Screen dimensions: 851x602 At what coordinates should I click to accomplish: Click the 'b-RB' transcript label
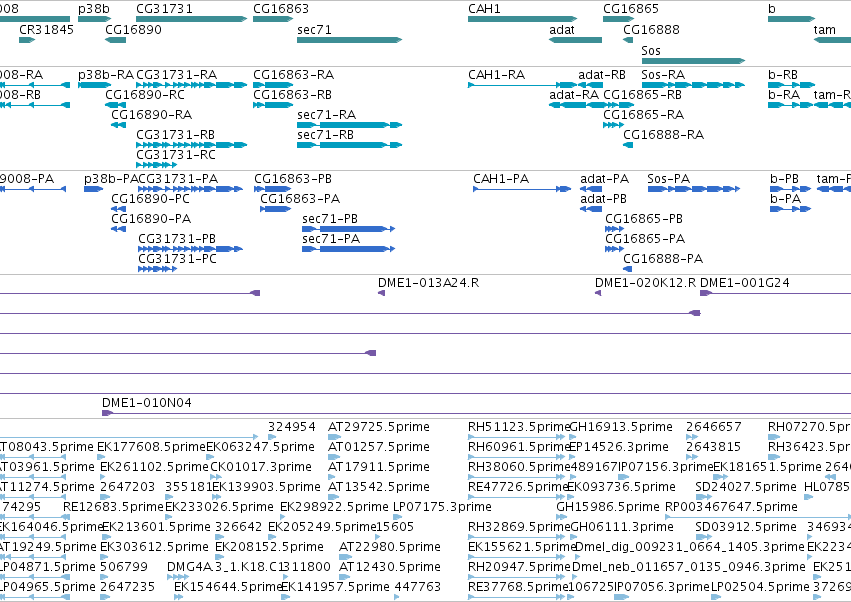(x=783, y=75)
